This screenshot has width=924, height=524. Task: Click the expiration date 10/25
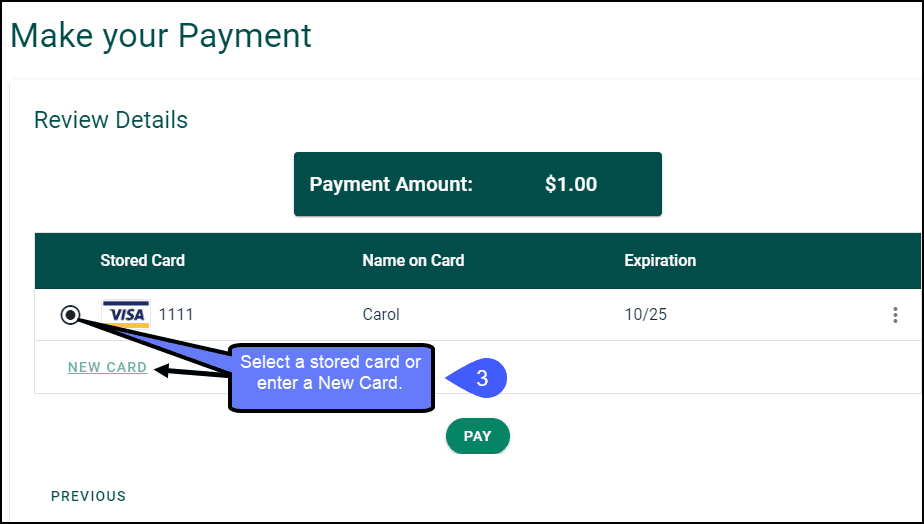(x=646, y=315)
